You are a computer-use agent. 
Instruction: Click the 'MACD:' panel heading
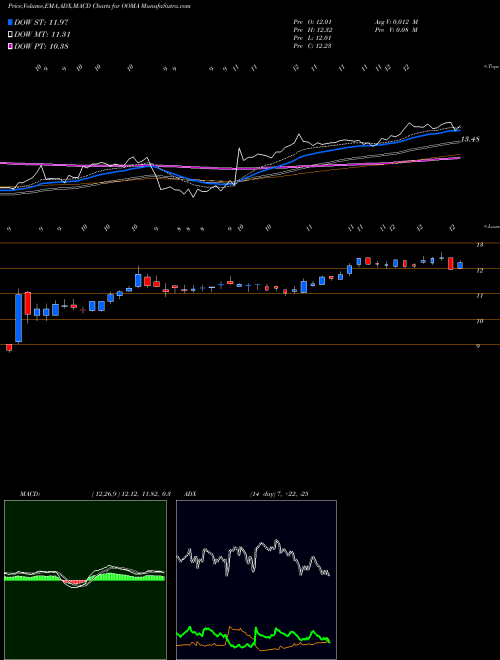[30, 494]
